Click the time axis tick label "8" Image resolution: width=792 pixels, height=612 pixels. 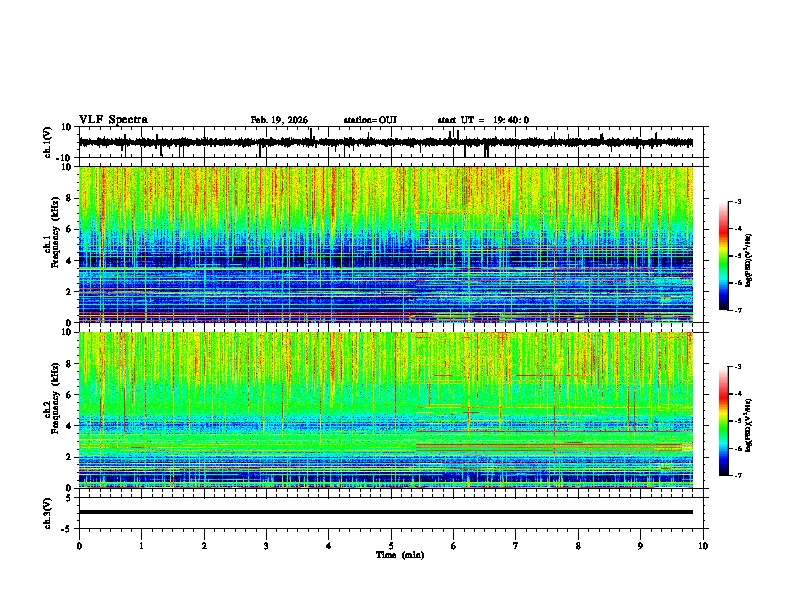pyautogui.click(x=578, y=546)
